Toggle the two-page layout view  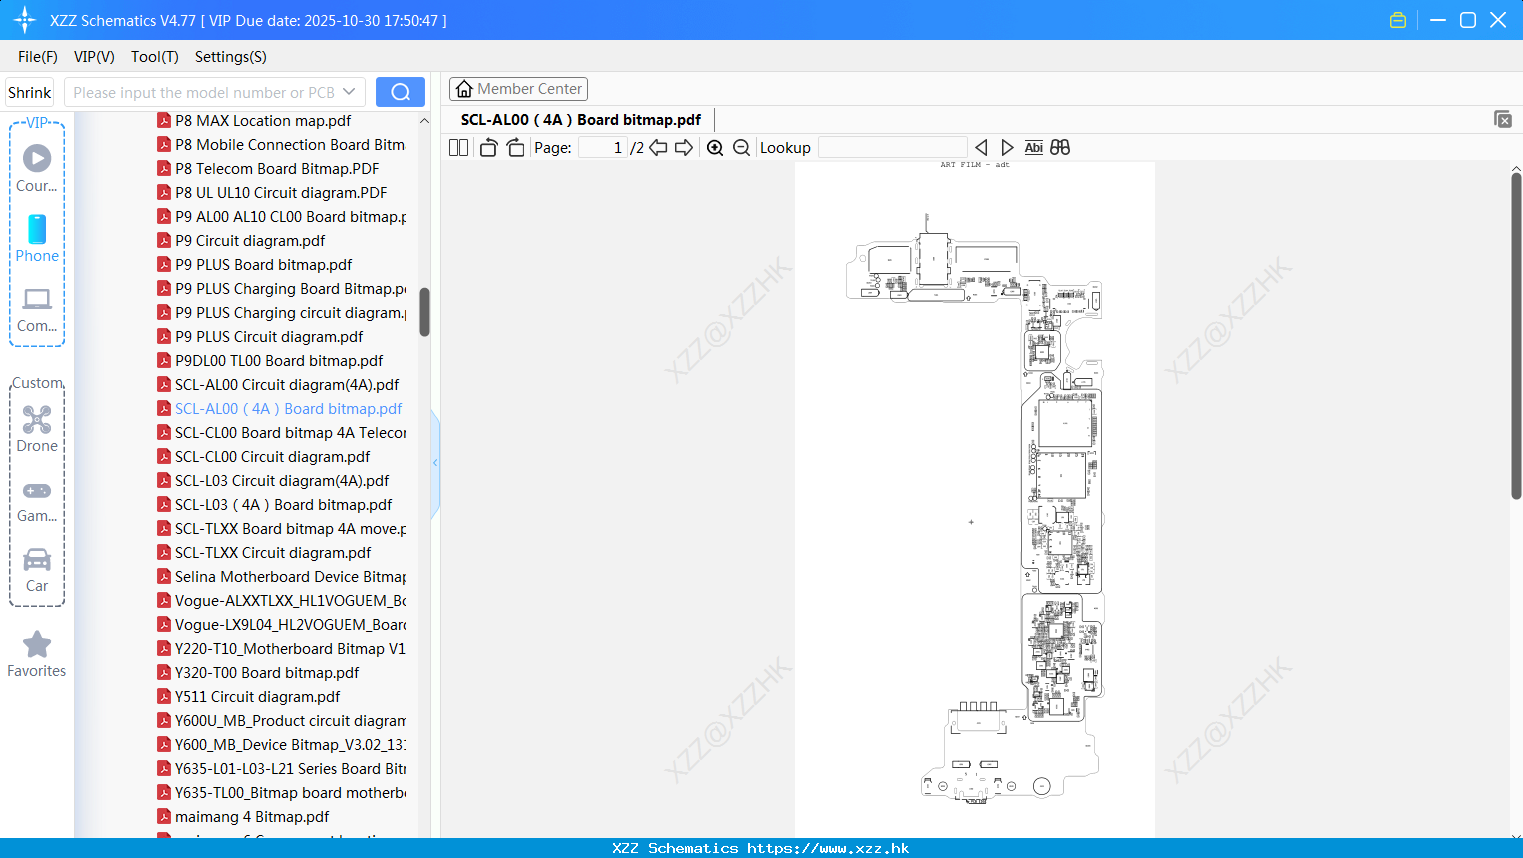point(458,148)
